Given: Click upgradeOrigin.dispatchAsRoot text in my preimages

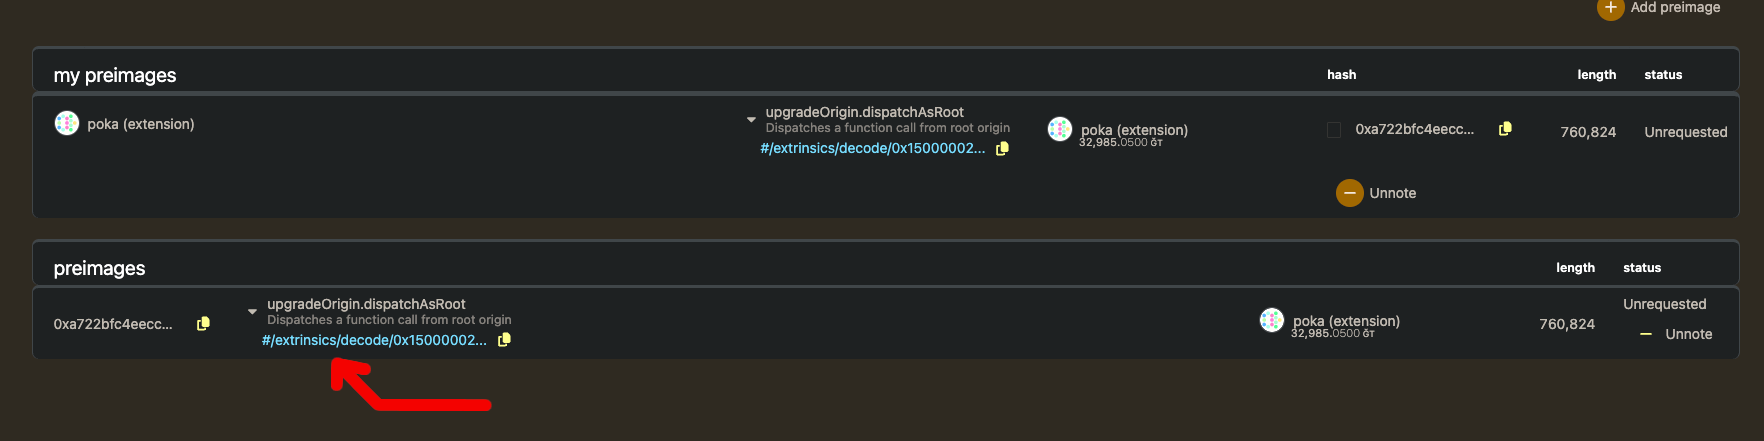Looking at the screenshot, I should tap(864, 112).
